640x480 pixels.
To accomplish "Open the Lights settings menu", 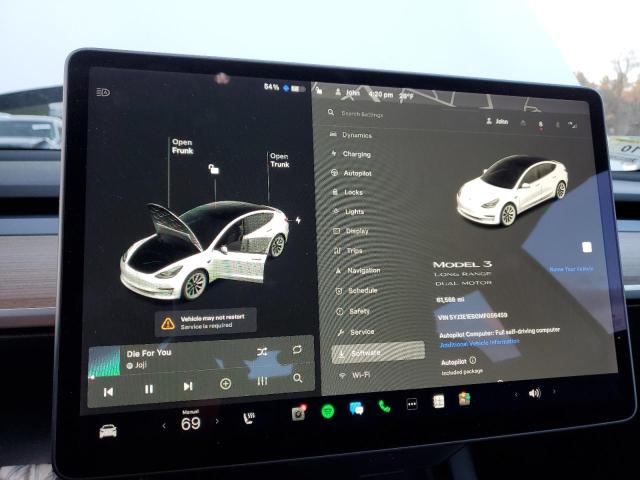I will tap(349, 211).
